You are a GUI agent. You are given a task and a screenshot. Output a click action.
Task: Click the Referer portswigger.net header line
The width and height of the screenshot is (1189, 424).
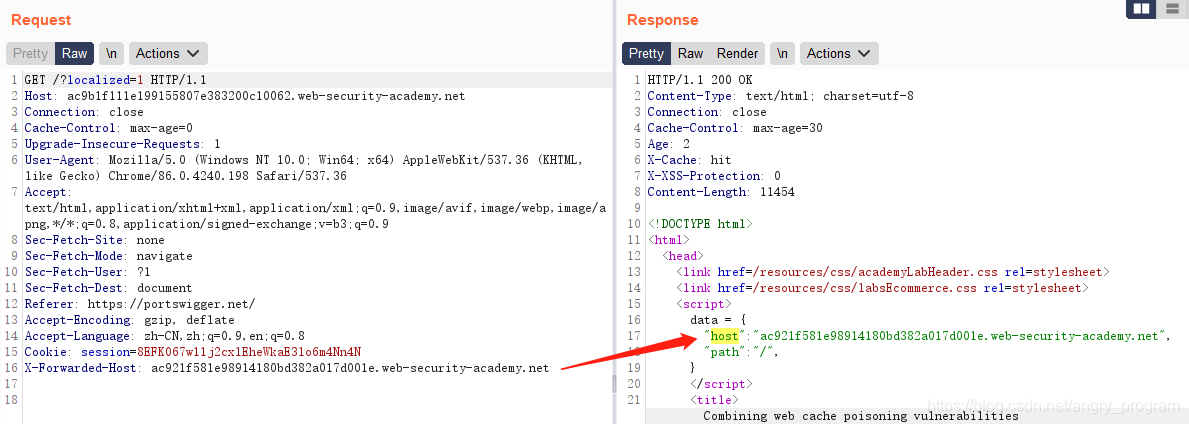pyautogui.click(x=140, y=304)
